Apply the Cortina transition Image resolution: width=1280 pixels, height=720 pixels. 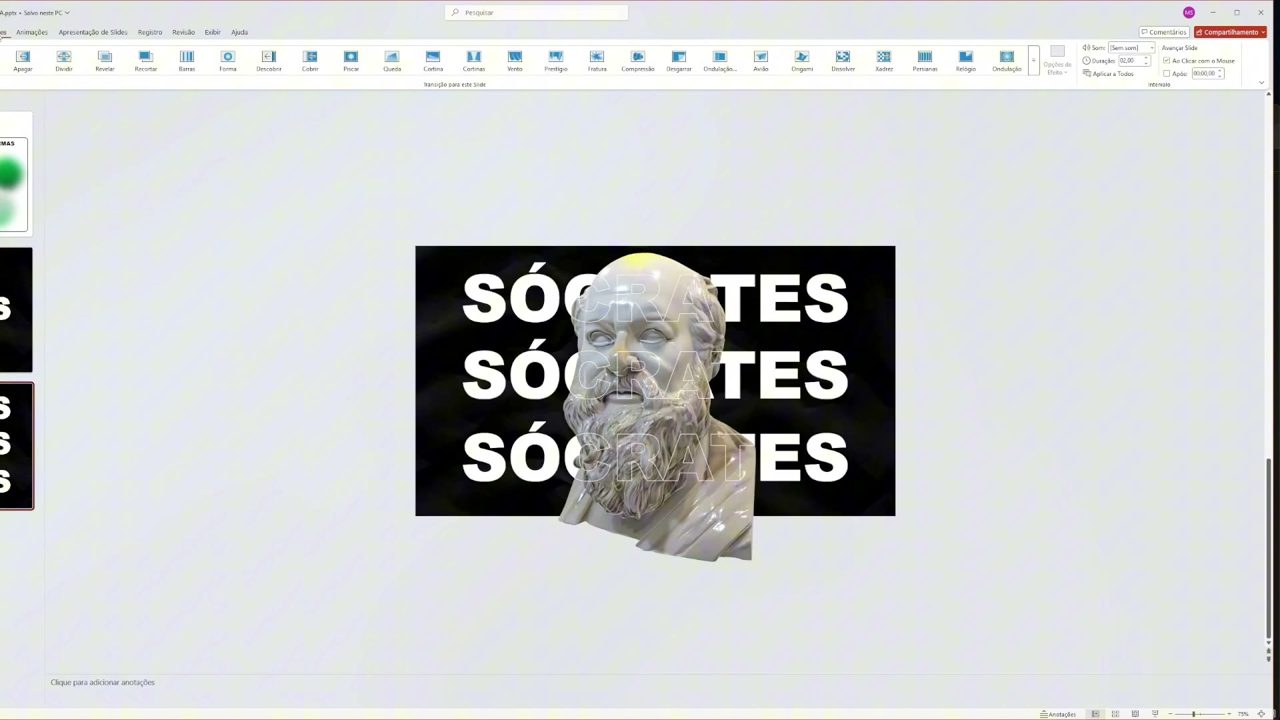(433, 61)
